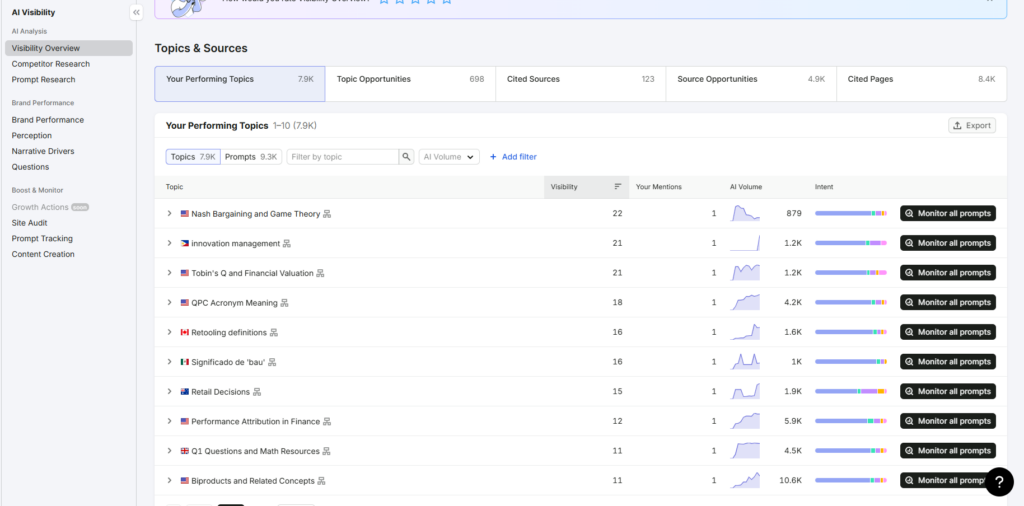Select Cited Sources tab
Image resolution: width=1024 pixels, height=506 pixels.
(x=581, y=84)
